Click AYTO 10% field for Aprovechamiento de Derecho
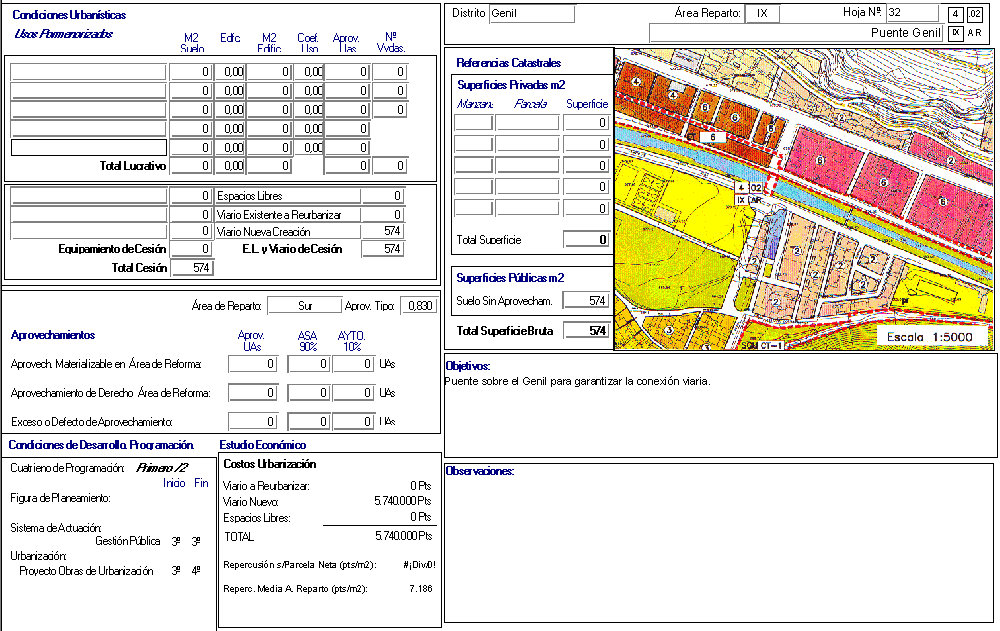The image size is (1000, 631). [x=353, y=392]
